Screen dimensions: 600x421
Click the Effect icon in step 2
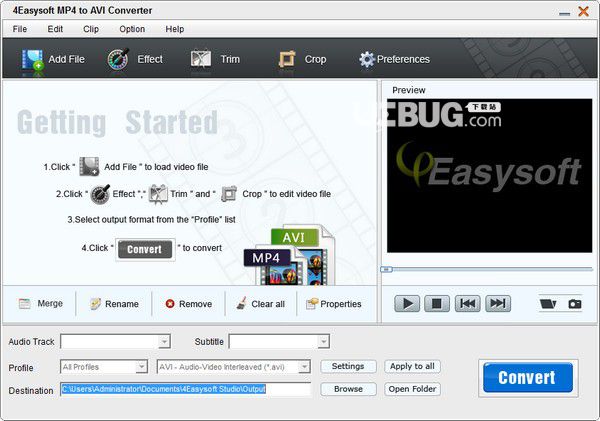[x=100, y=194]
